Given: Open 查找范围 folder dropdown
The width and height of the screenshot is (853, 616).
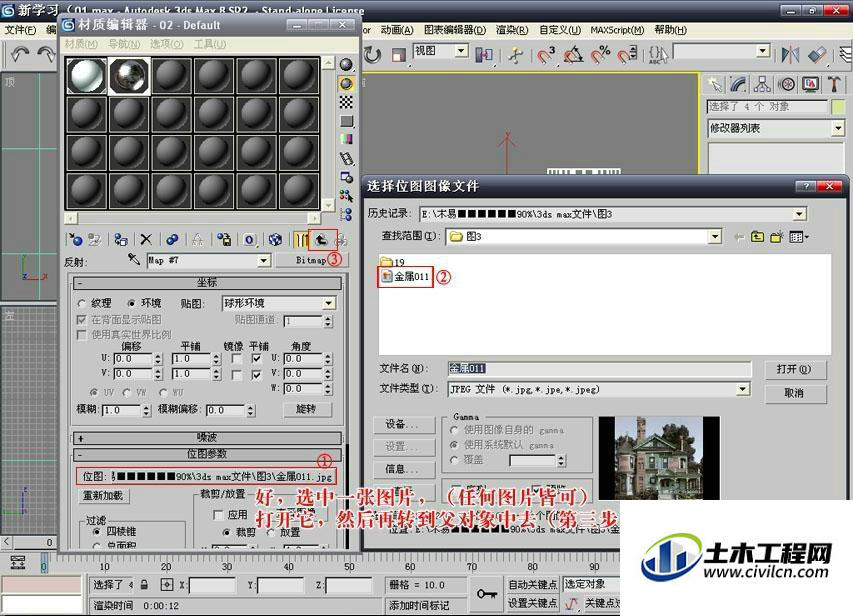Looking at the screenshot, I should click(715, 236).
